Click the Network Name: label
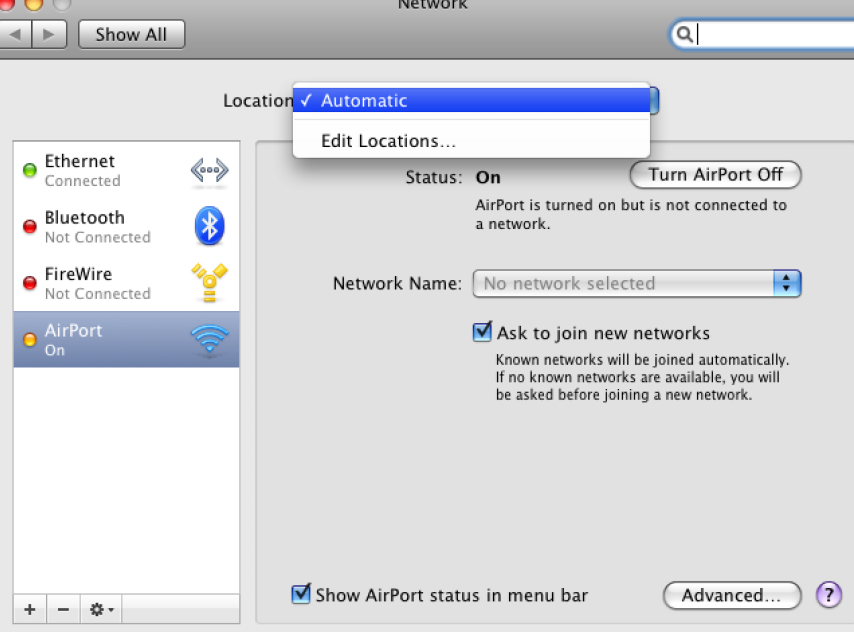 397,283
